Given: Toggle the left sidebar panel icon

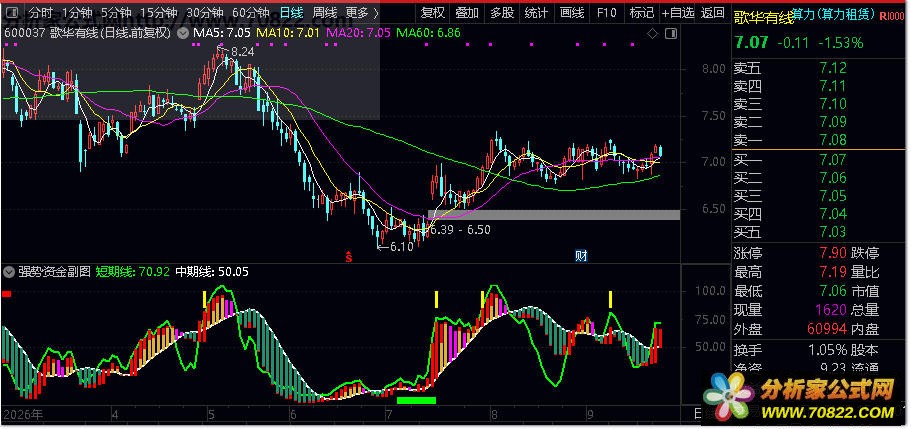Looking at the screenshot, I should (12, 12).
